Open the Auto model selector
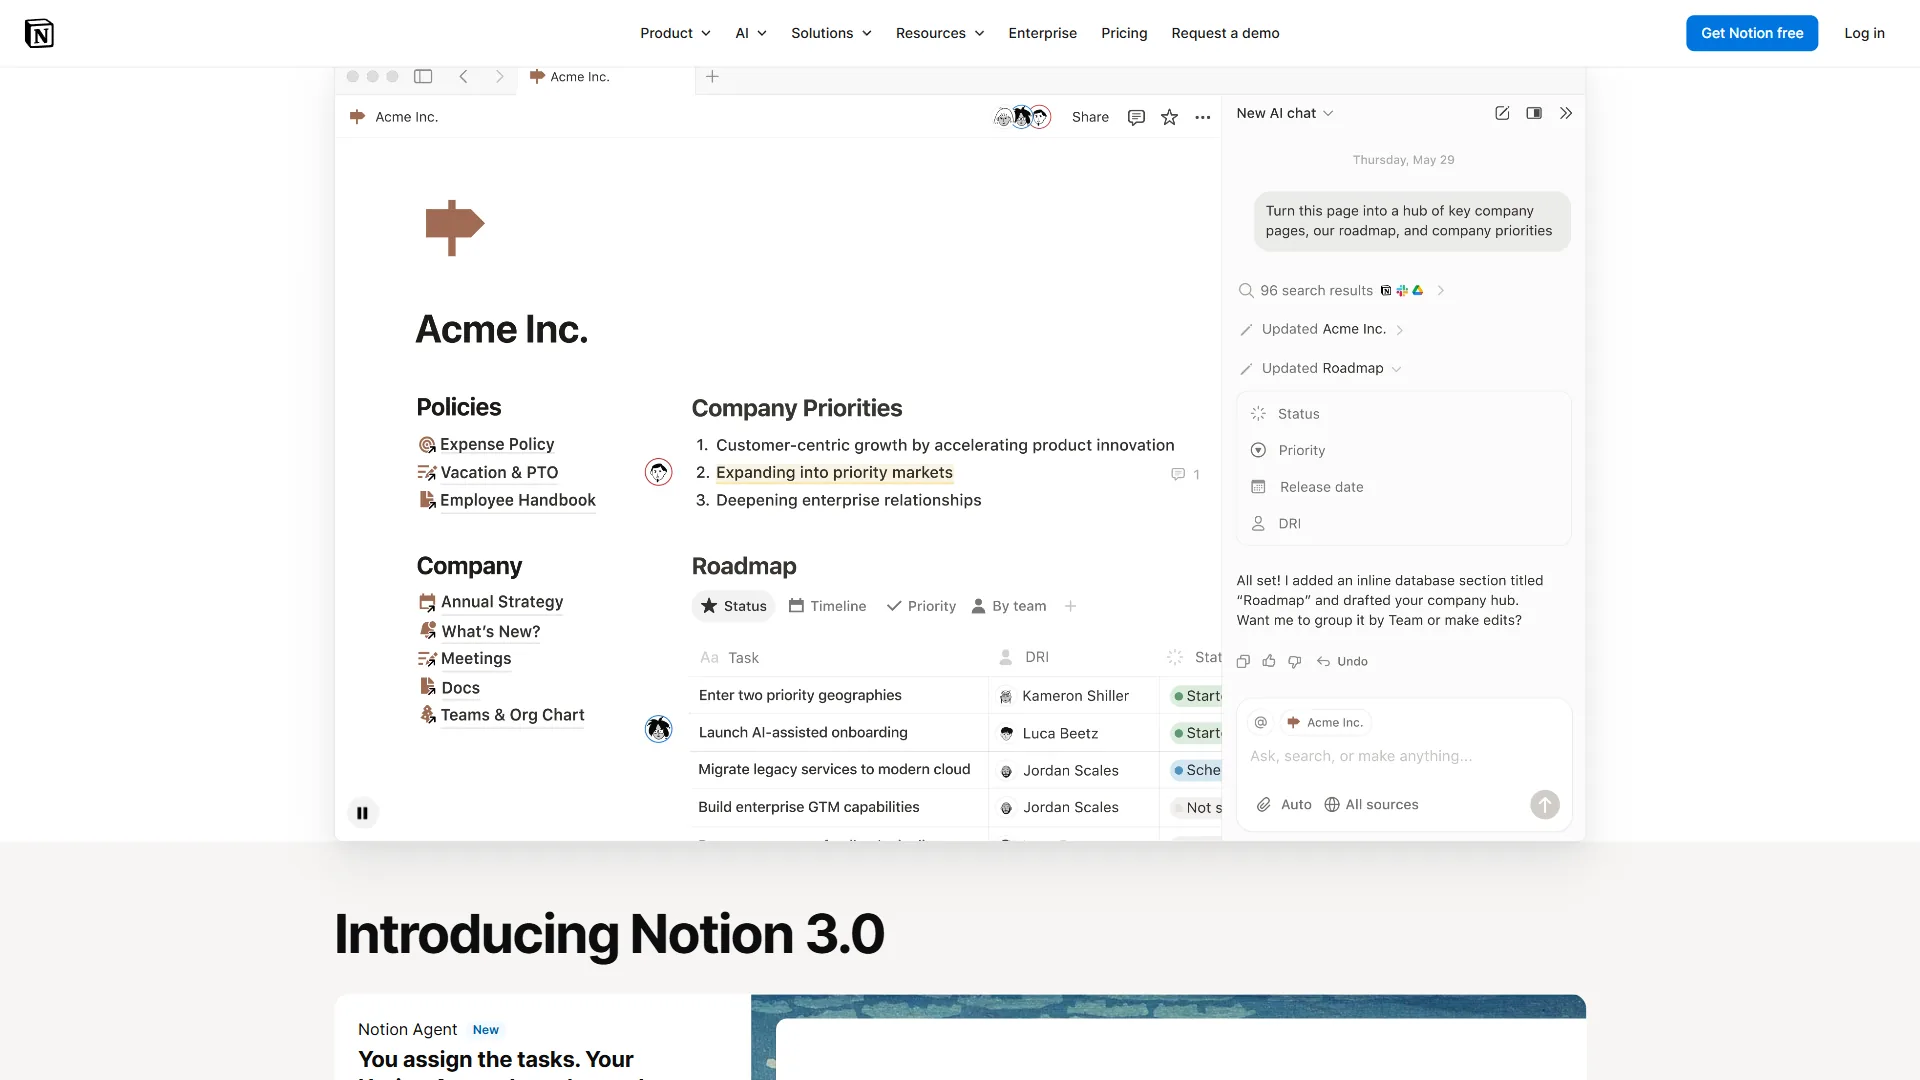This screenshot has width=1920, height=1080. click(1296, 804)
